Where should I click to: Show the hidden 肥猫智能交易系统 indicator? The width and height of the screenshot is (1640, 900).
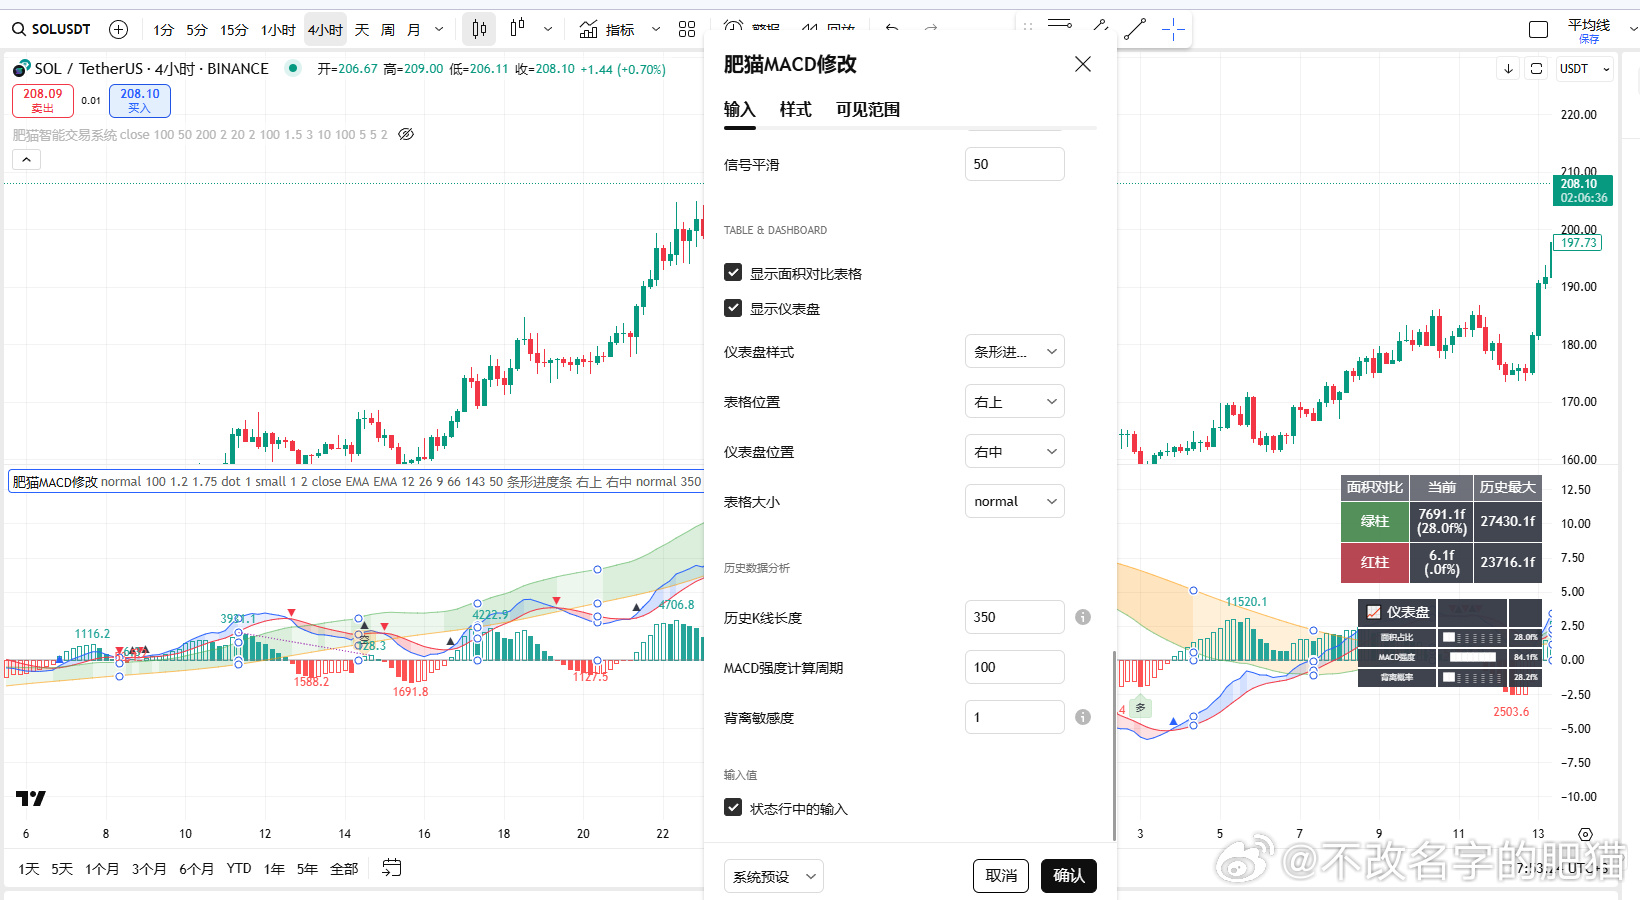click(406, 134)
